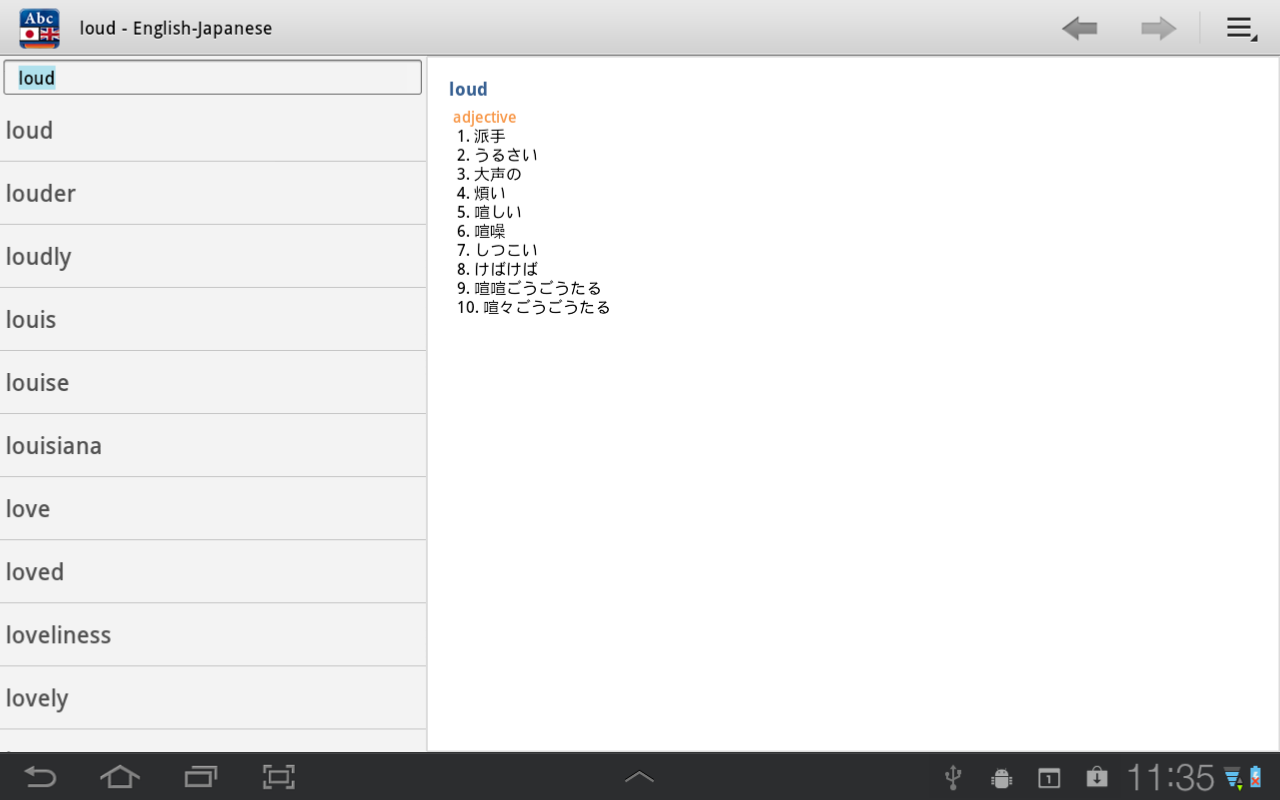The height and width of the screenshot is (800, 1280).
Task: Select 'love' in the word list
Action: point(213,508)
